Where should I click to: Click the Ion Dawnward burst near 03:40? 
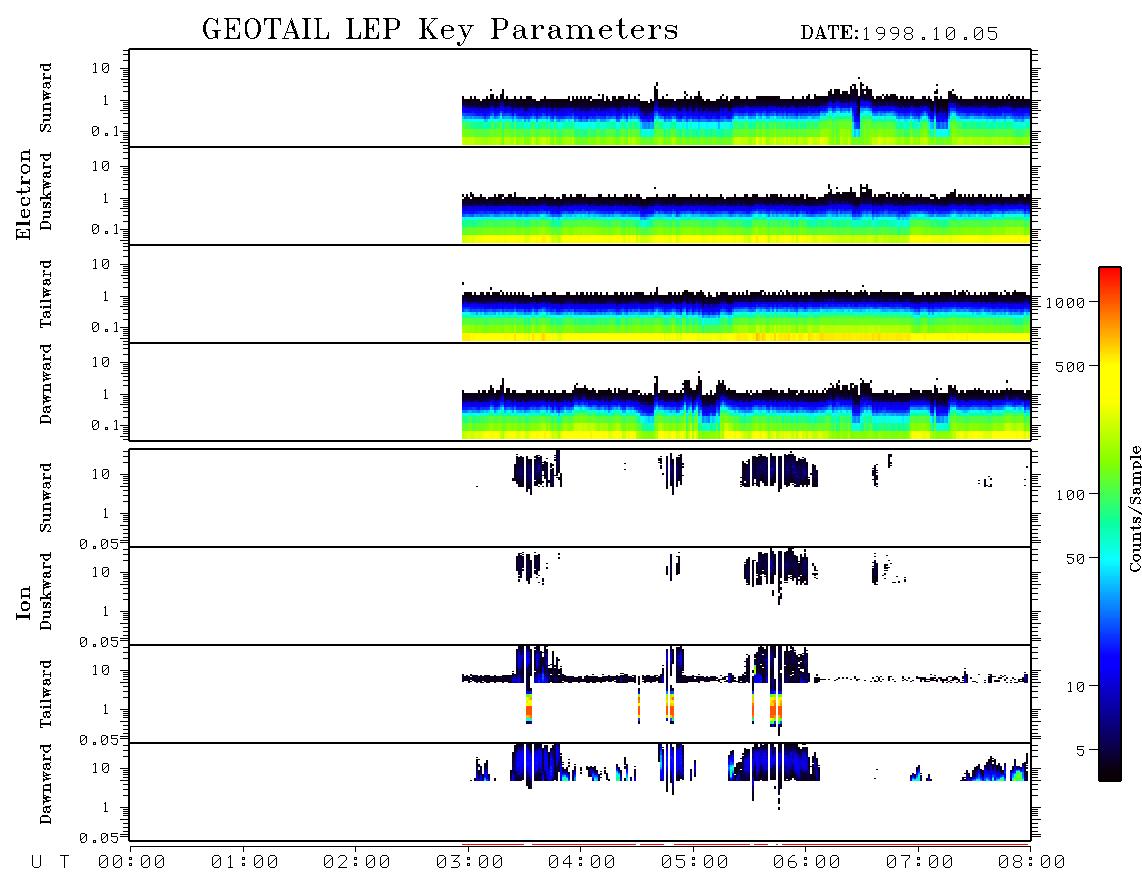point(537,763)
